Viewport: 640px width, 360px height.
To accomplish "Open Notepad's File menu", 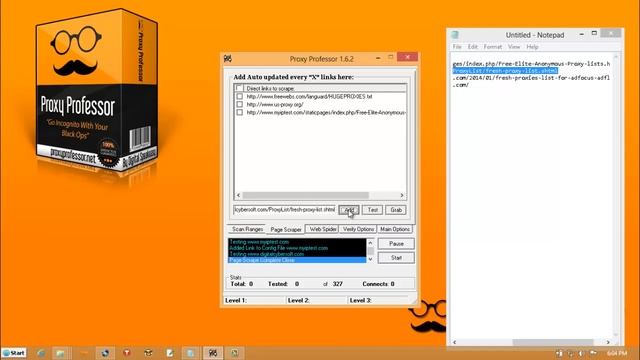I will 457,47.
